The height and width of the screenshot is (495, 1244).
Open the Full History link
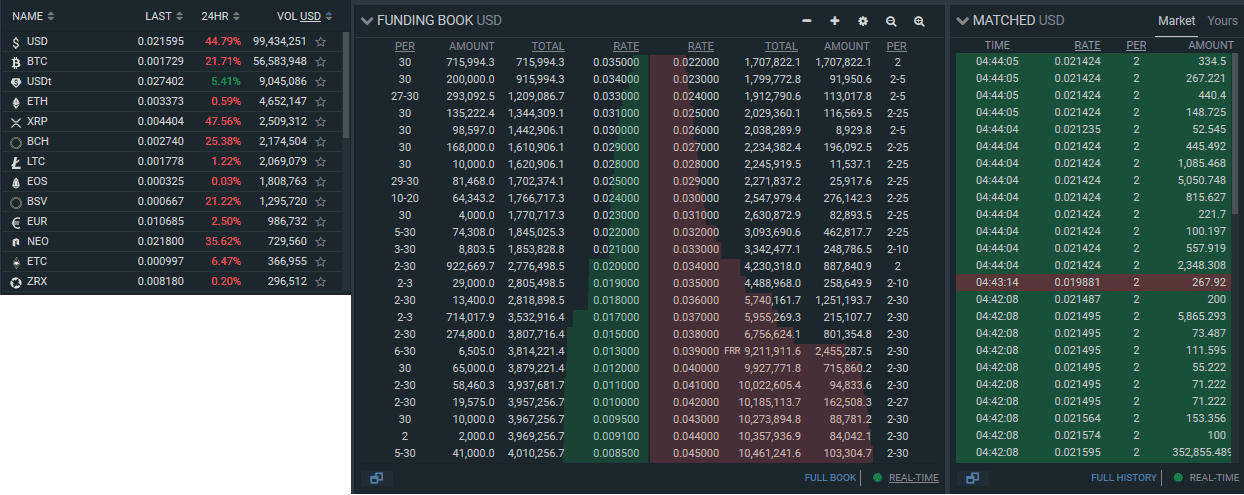tap(1123, 478)
